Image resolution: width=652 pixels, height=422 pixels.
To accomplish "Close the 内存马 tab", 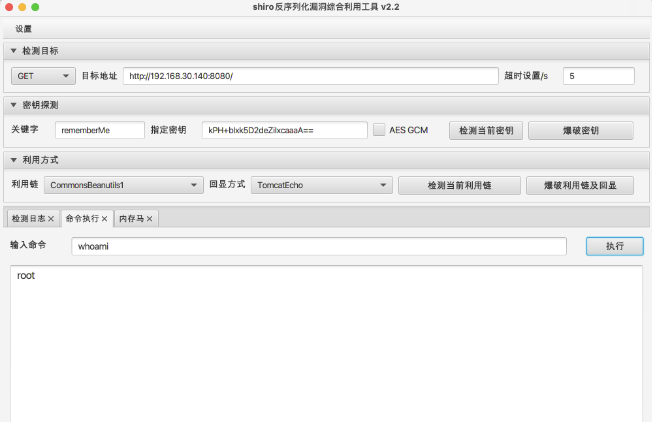I will click(149, 219).
